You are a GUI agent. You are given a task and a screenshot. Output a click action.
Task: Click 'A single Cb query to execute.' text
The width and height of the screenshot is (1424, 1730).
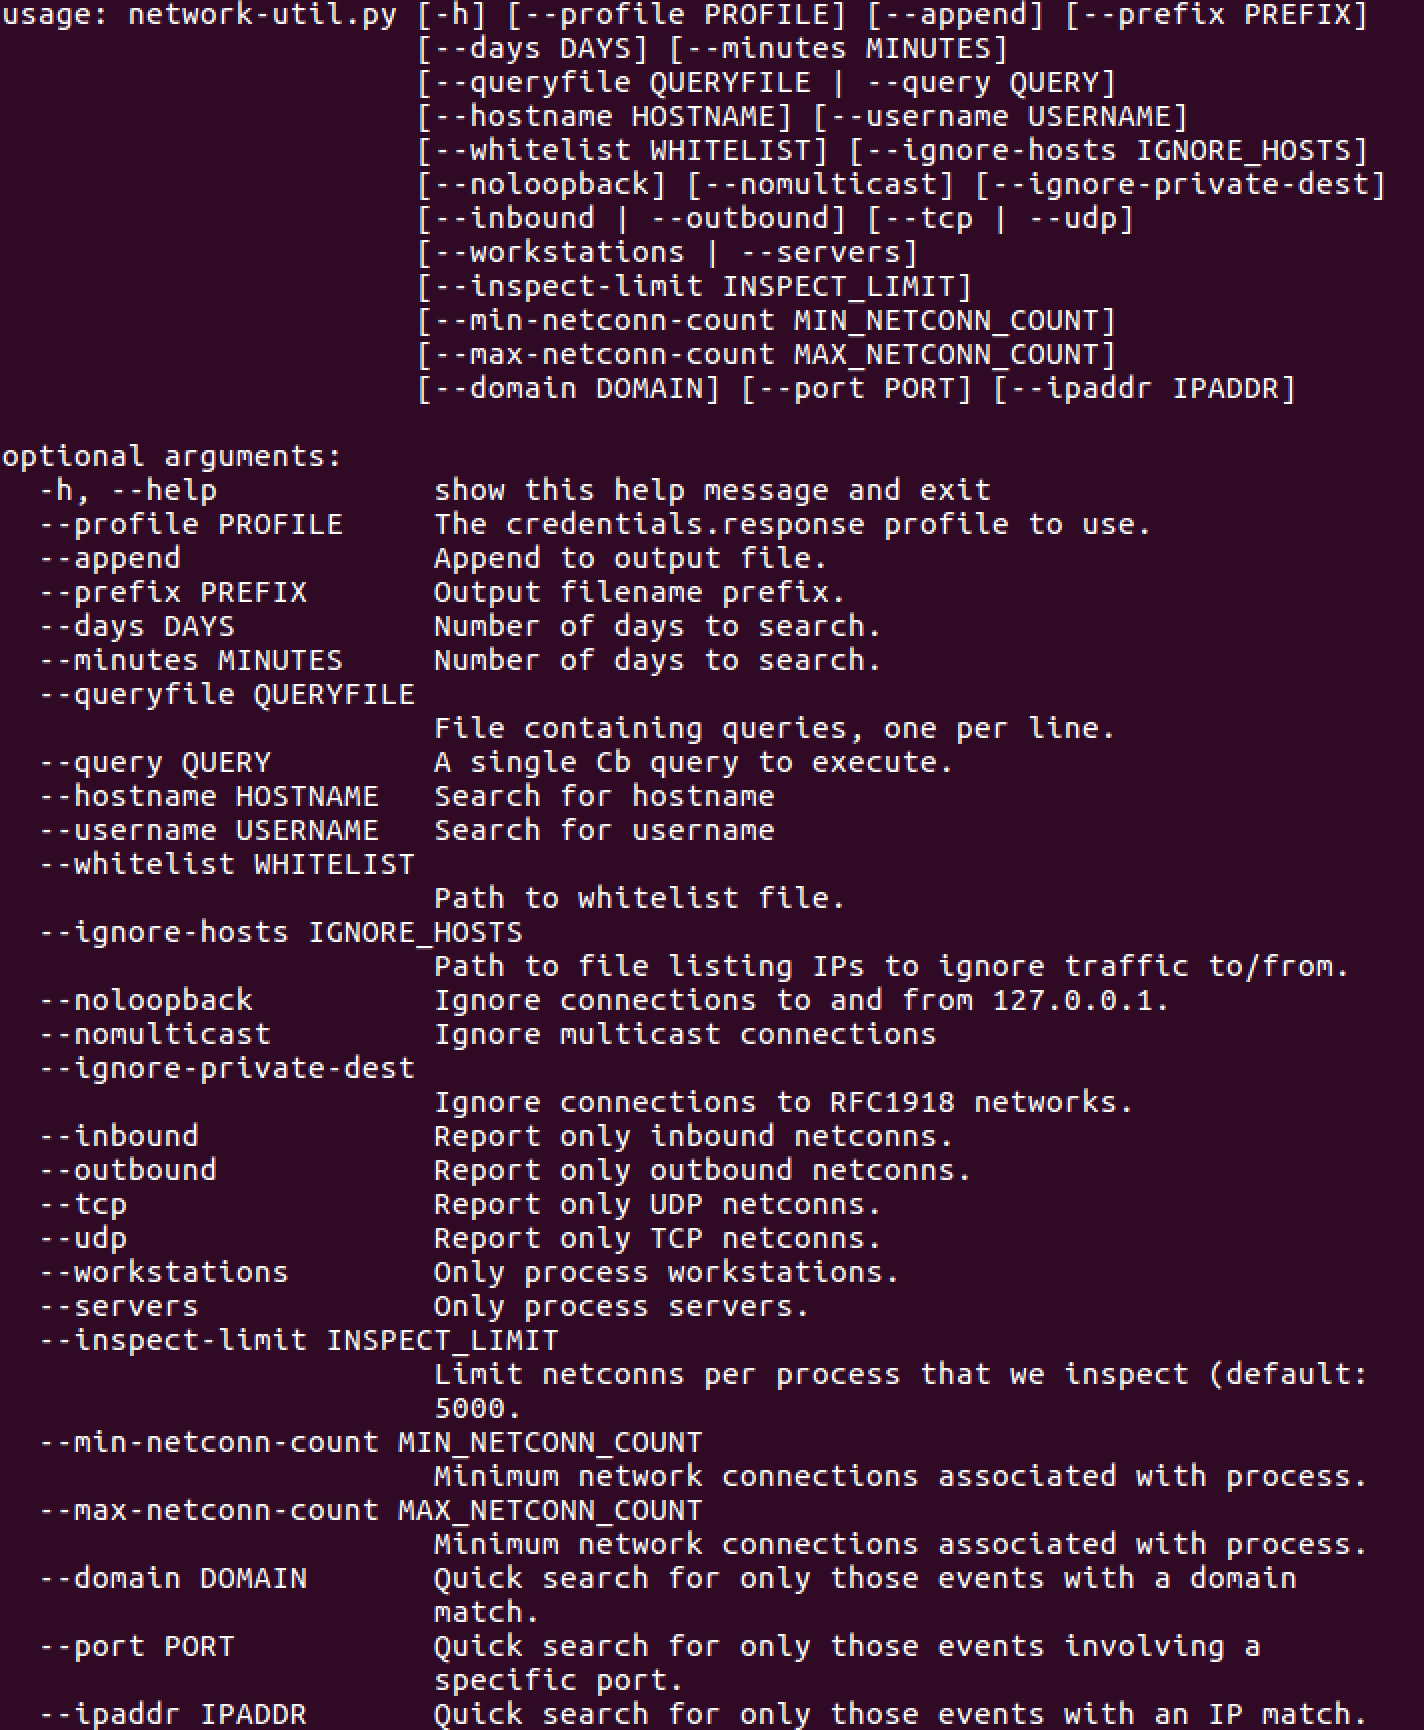(x=693, y=762)
